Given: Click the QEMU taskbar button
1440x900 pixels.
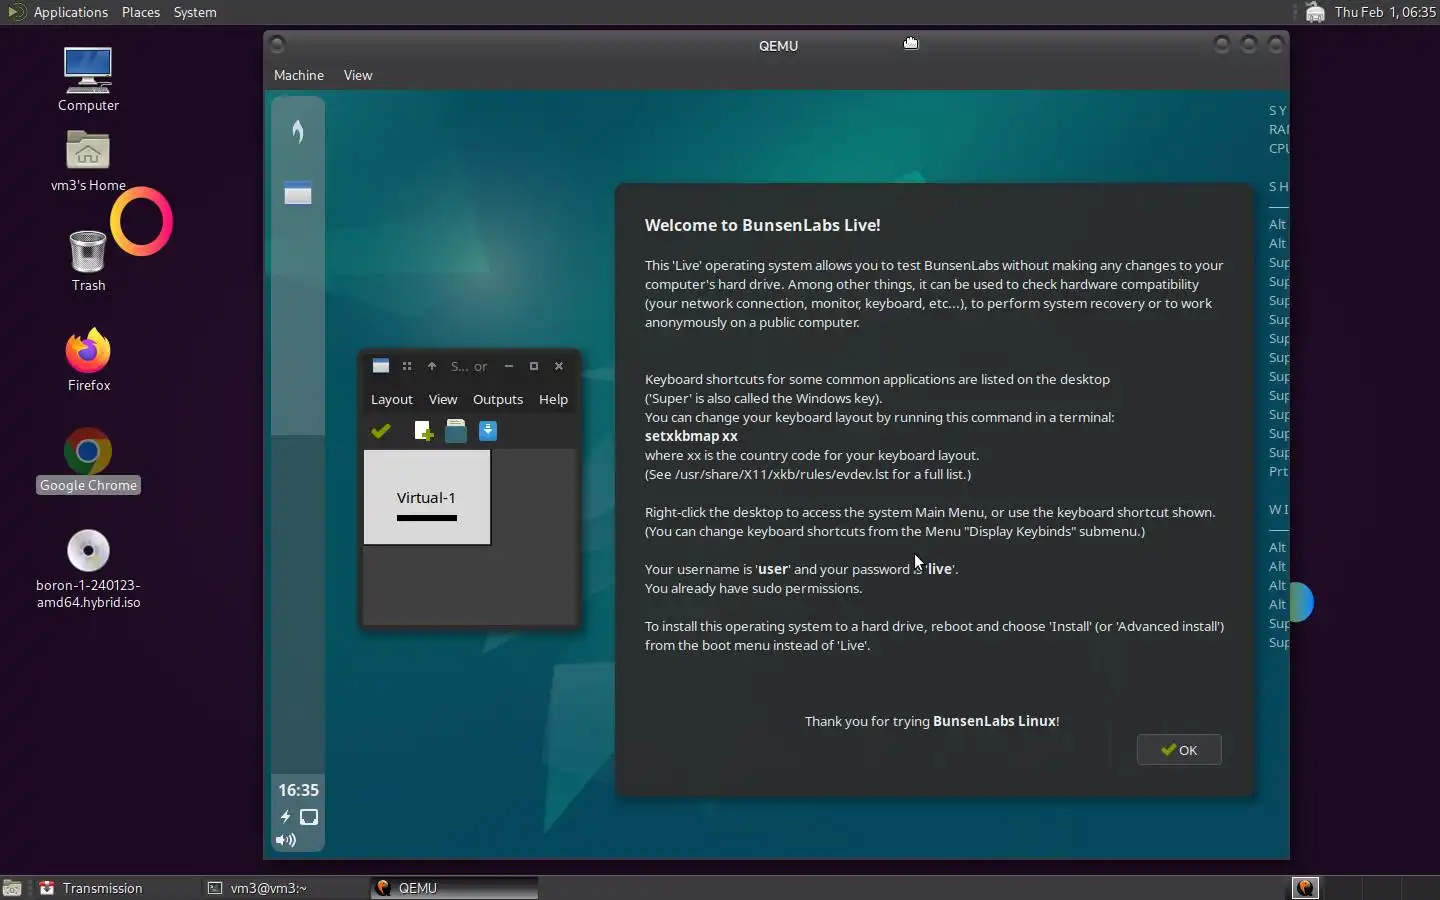Looking at the screenshot, I should coord(454,888).
